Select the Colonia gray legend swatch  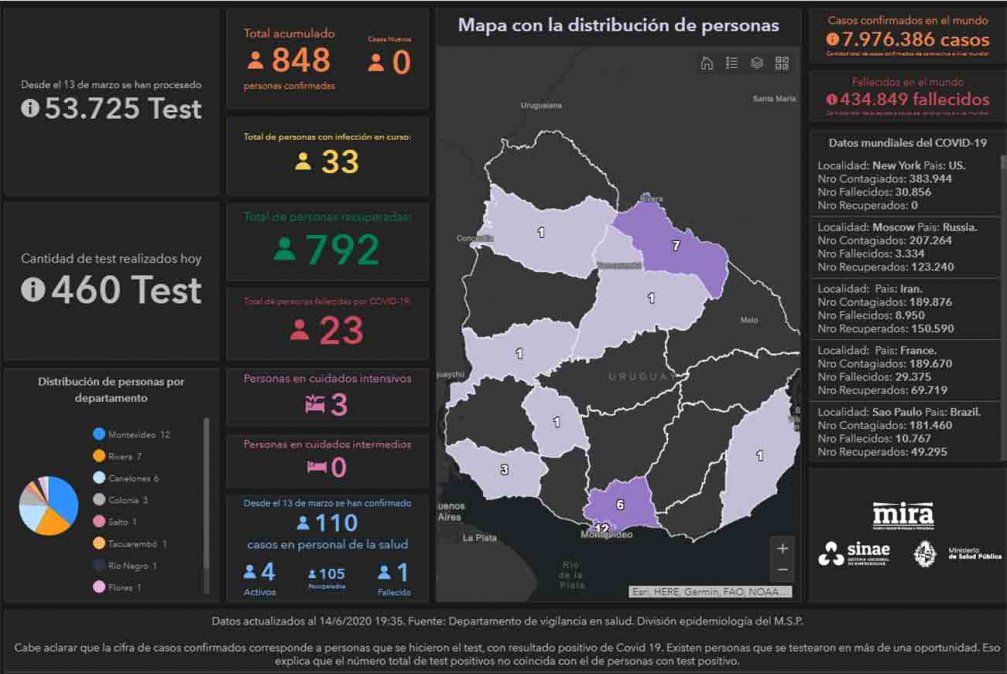[99, 500]
